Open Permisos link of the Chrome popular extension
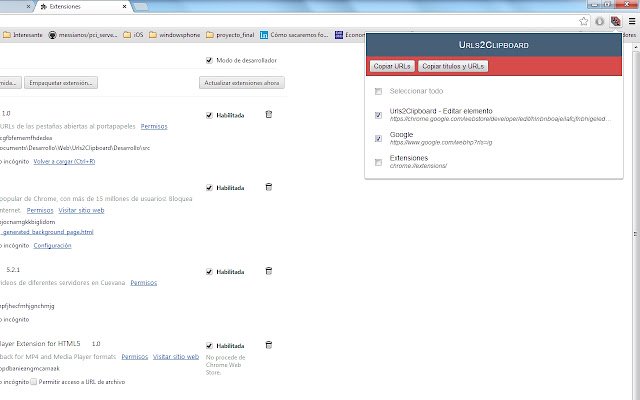 click(x=40, y=210)
